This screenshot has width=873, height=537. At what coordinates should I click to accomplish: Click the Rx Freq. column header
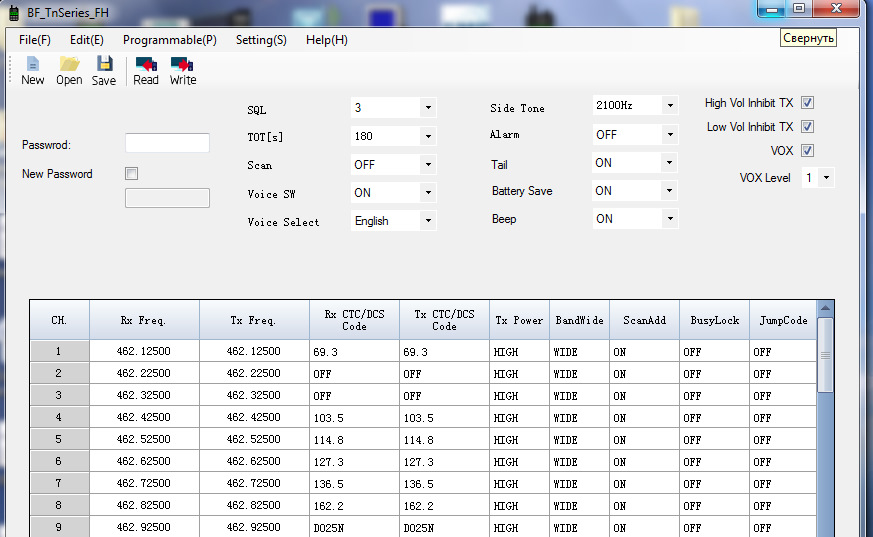[143, 321]
